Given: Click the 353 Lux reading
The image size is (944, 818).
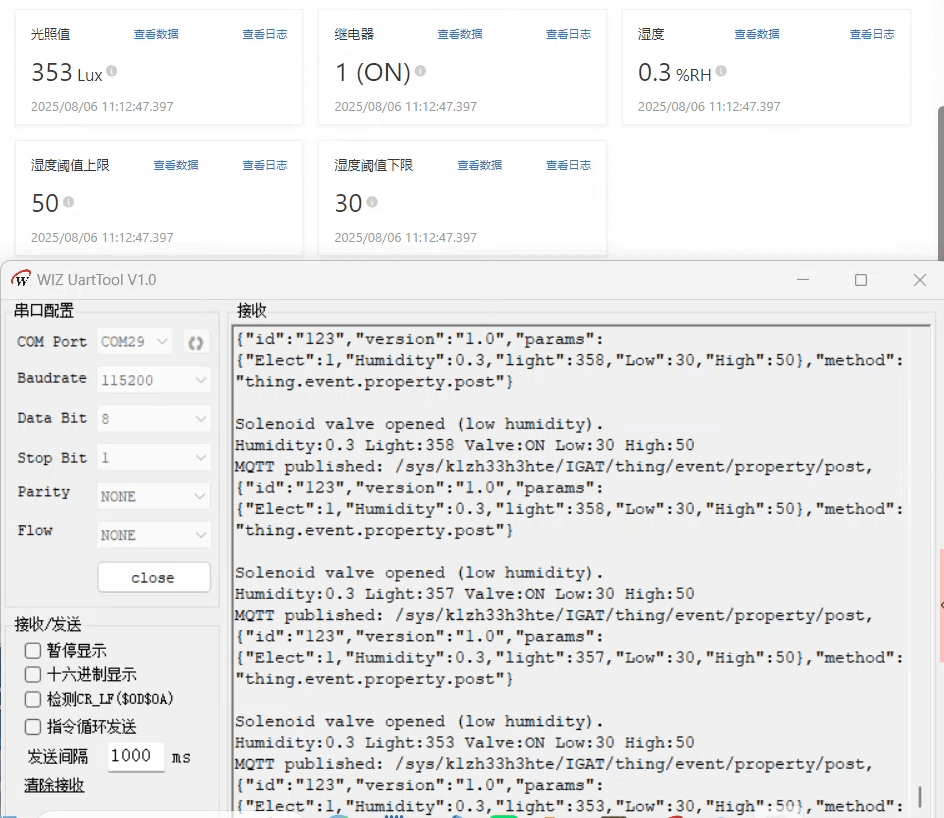Looking at the screenshot, I should 67,73.
